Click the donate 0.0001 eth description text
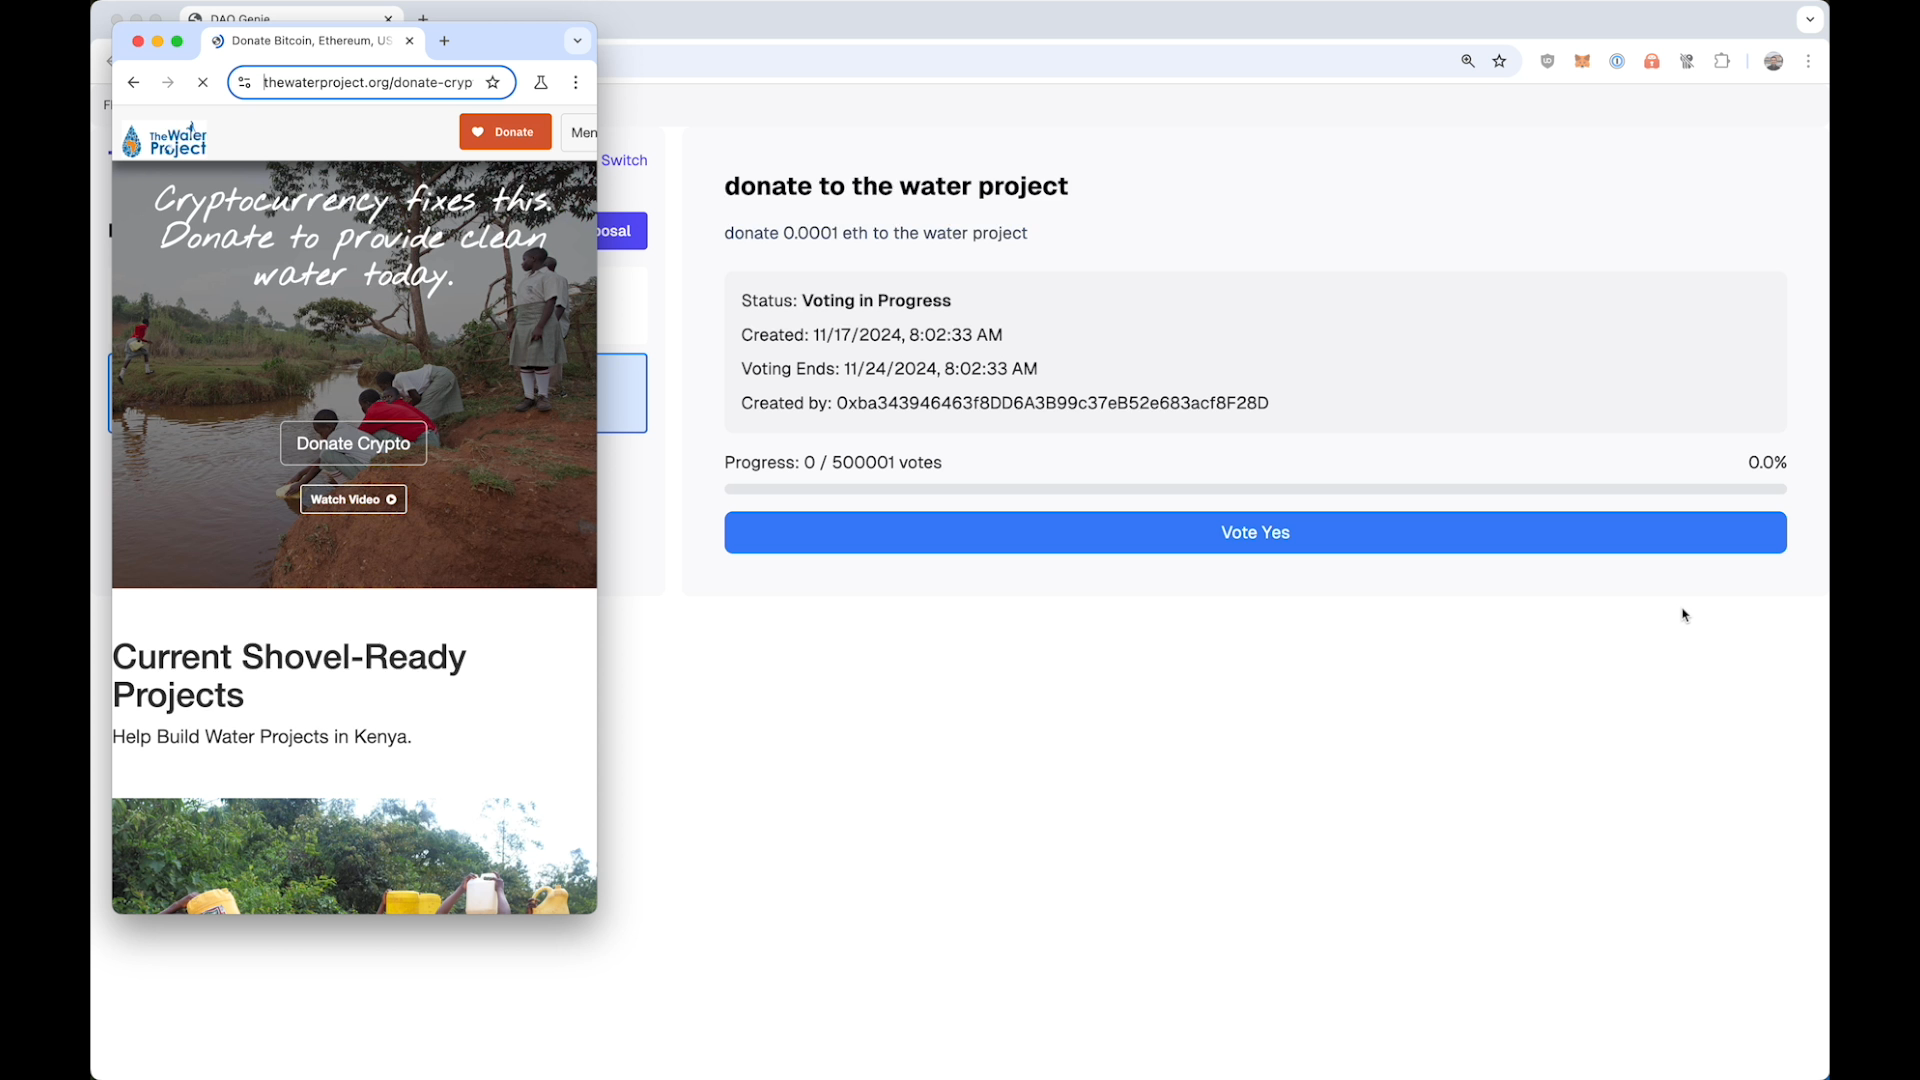Viewport: 1920px width, 1080px height. tap(875, 233)
